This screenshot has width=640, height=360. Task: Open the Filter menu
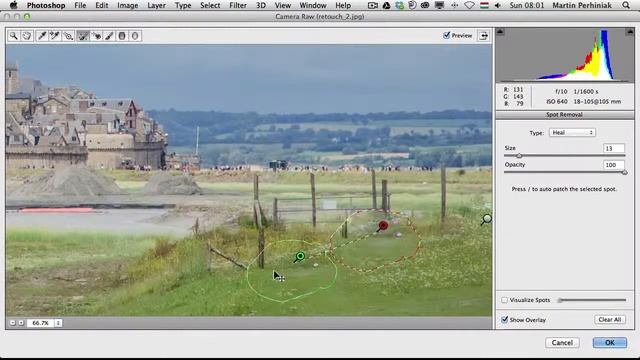tap(238, 5)
